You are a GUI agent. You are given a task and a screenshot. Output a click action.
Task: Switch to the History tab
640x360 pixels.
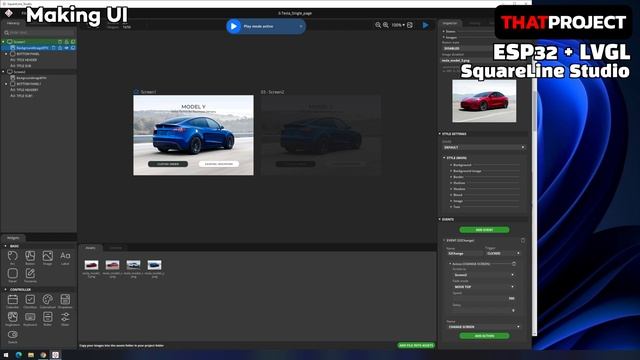474,23
